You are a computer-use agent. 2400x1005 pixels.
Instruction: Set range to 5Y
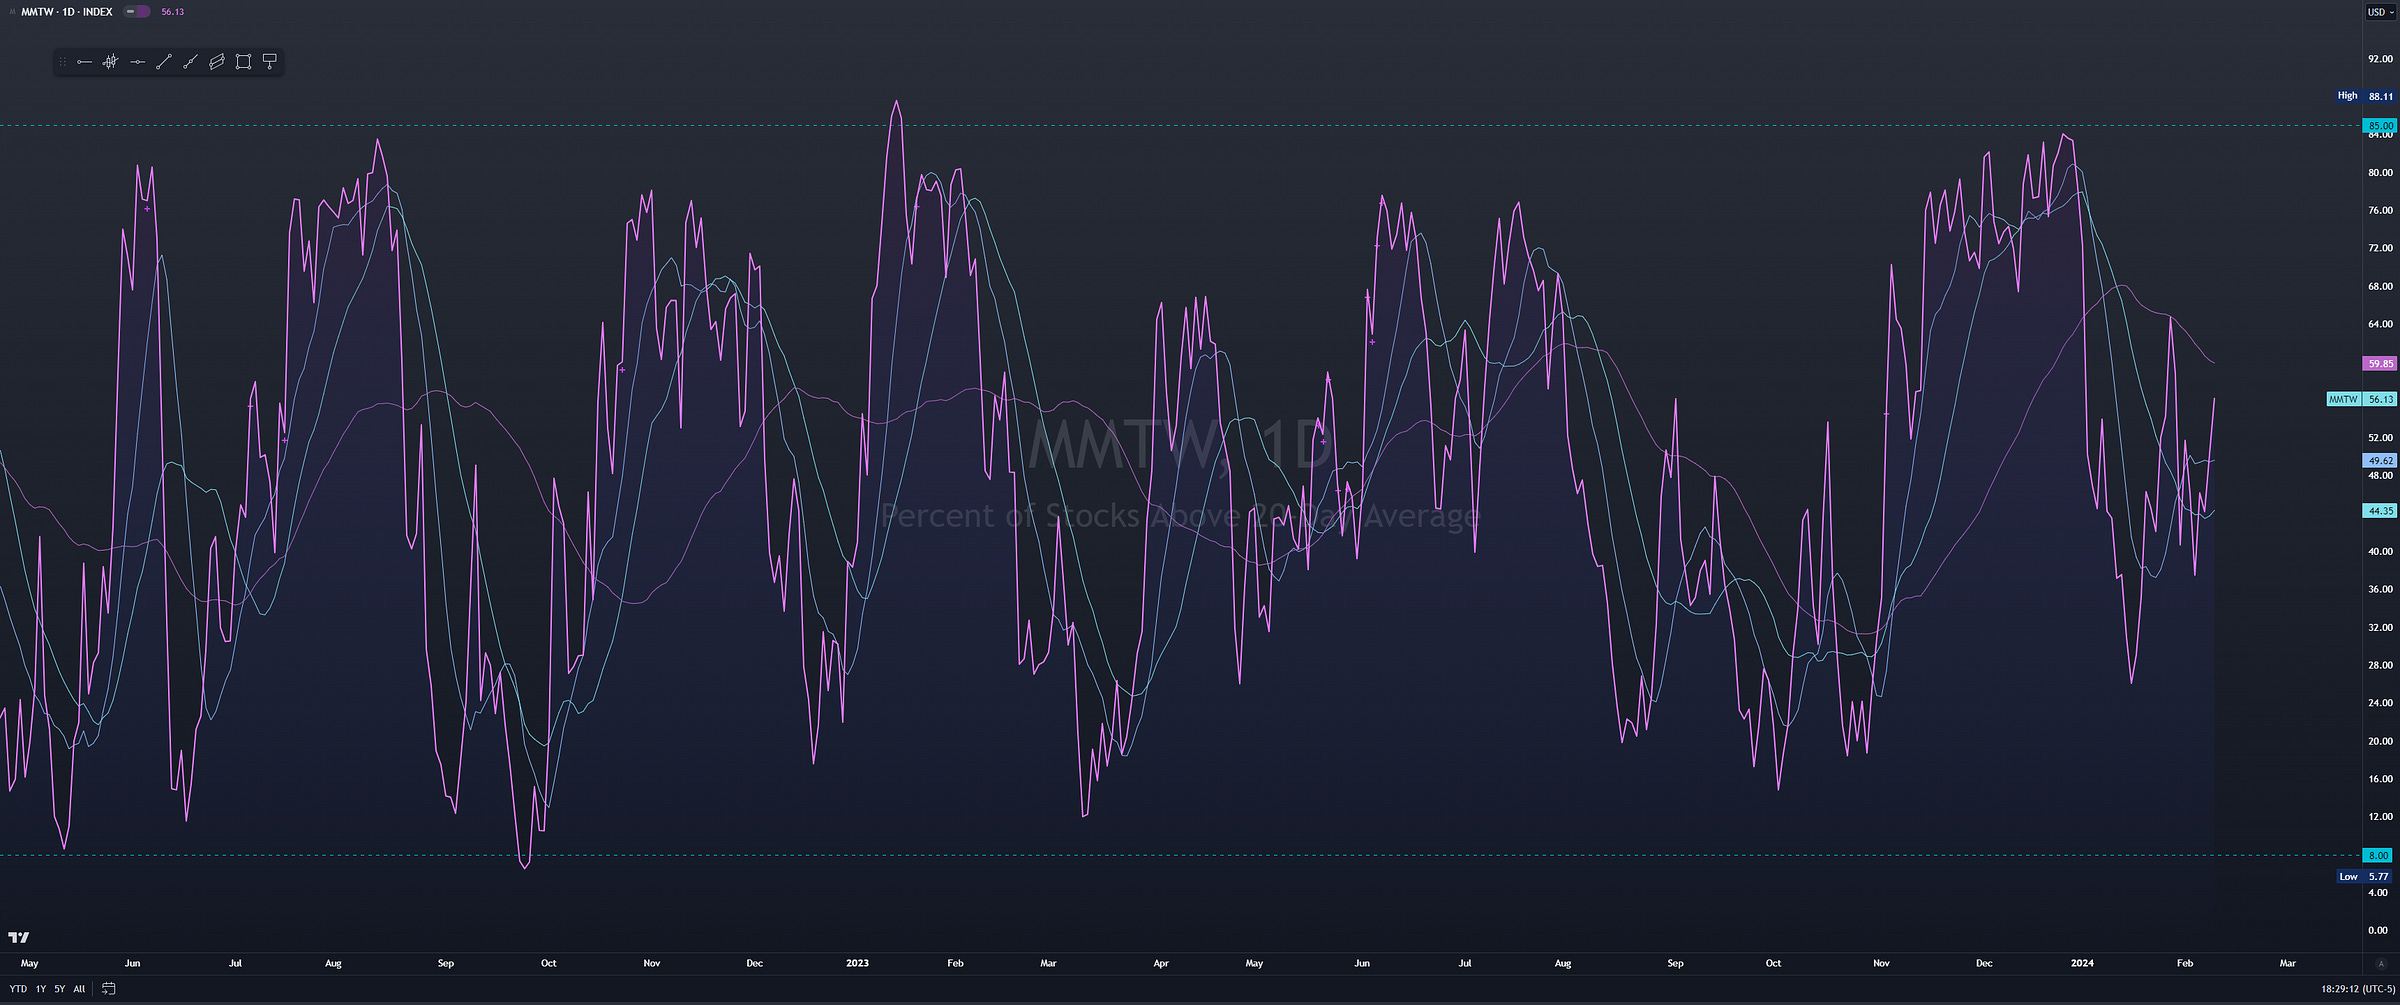click(x=60, y=989)
